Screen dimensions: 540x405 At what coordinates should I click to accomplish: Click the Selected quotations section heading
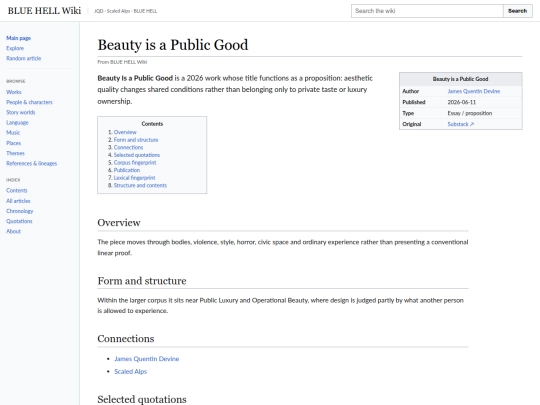pos(142,399)
